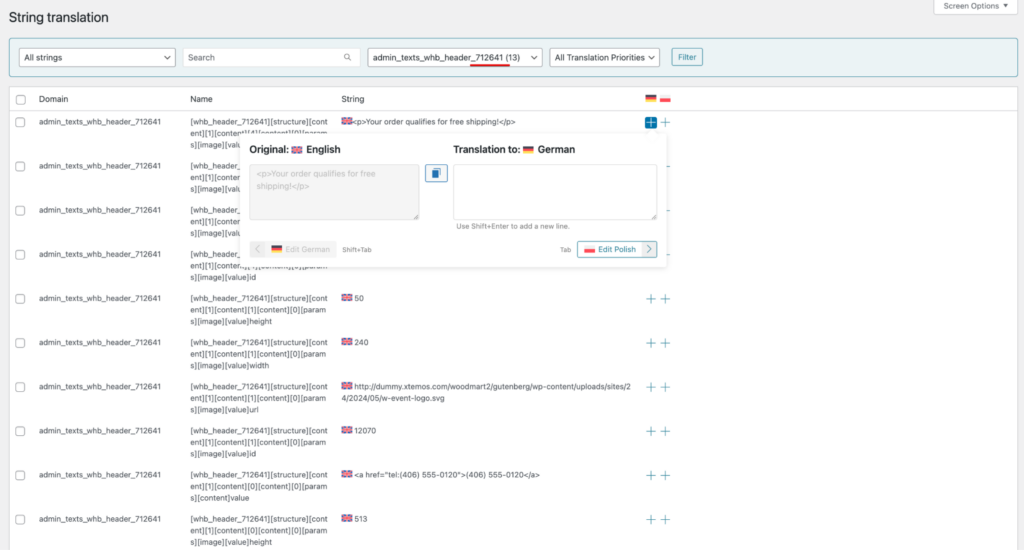Add Polish translation for string 12070
1024x550 pixels.
(x=665, y=431)
